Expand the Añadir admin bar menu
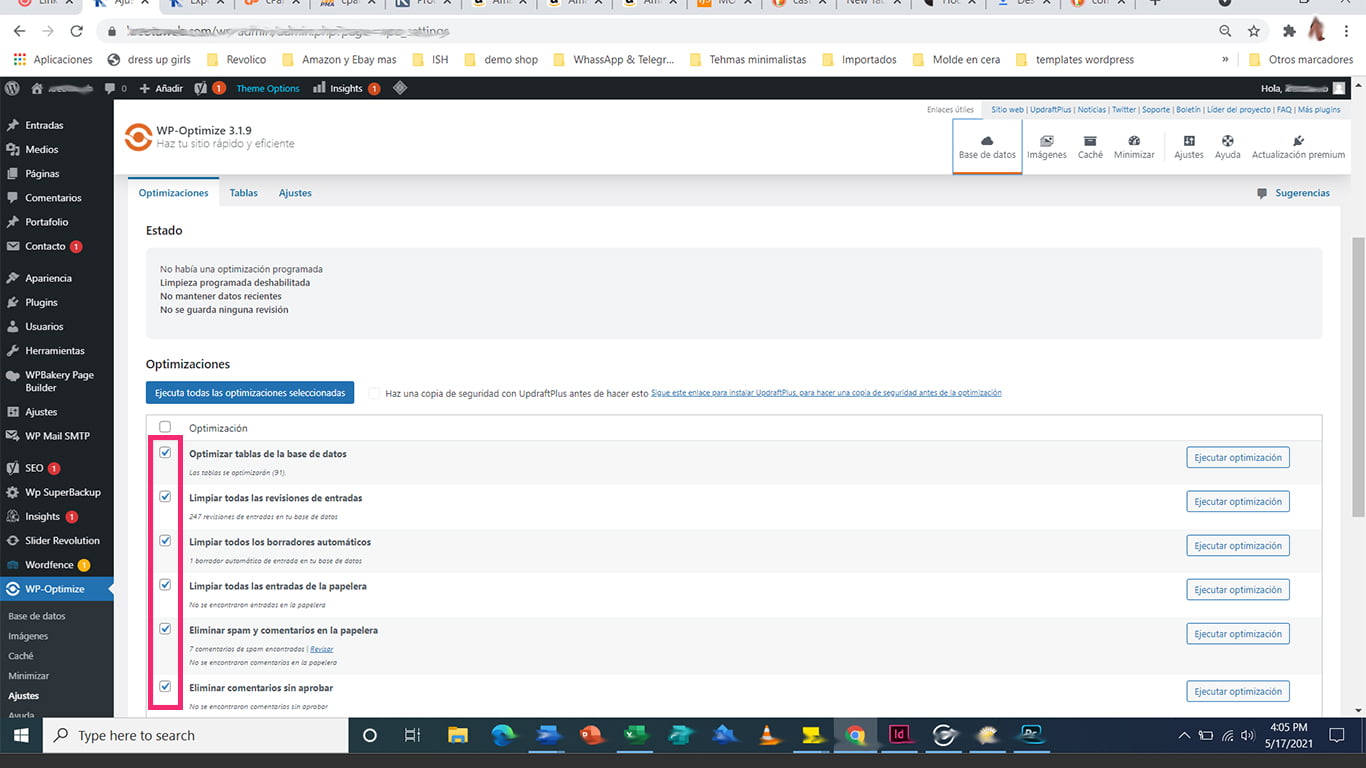This screenshot has height=768, width=1366. click(160, 88)
